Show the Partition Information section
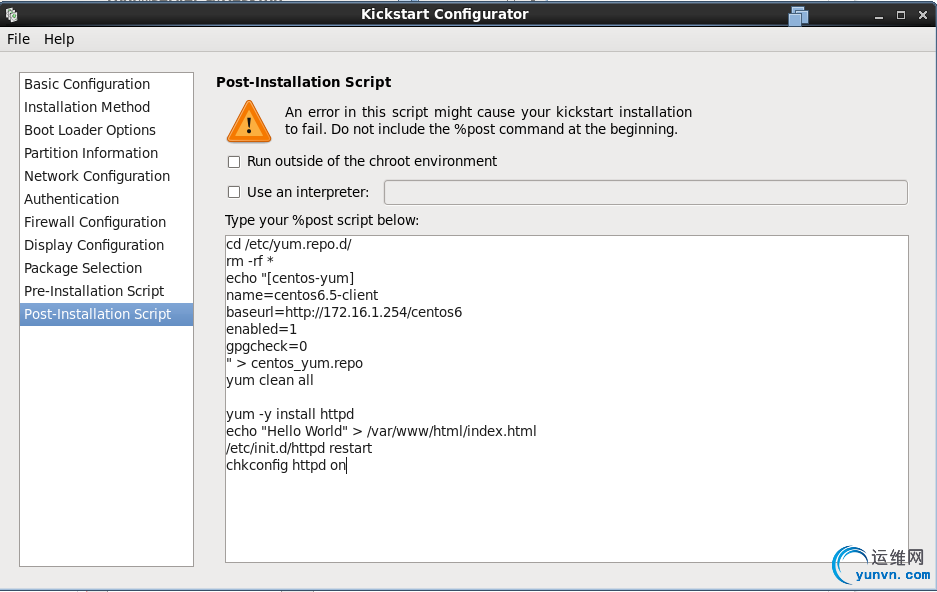 [91, 153]
